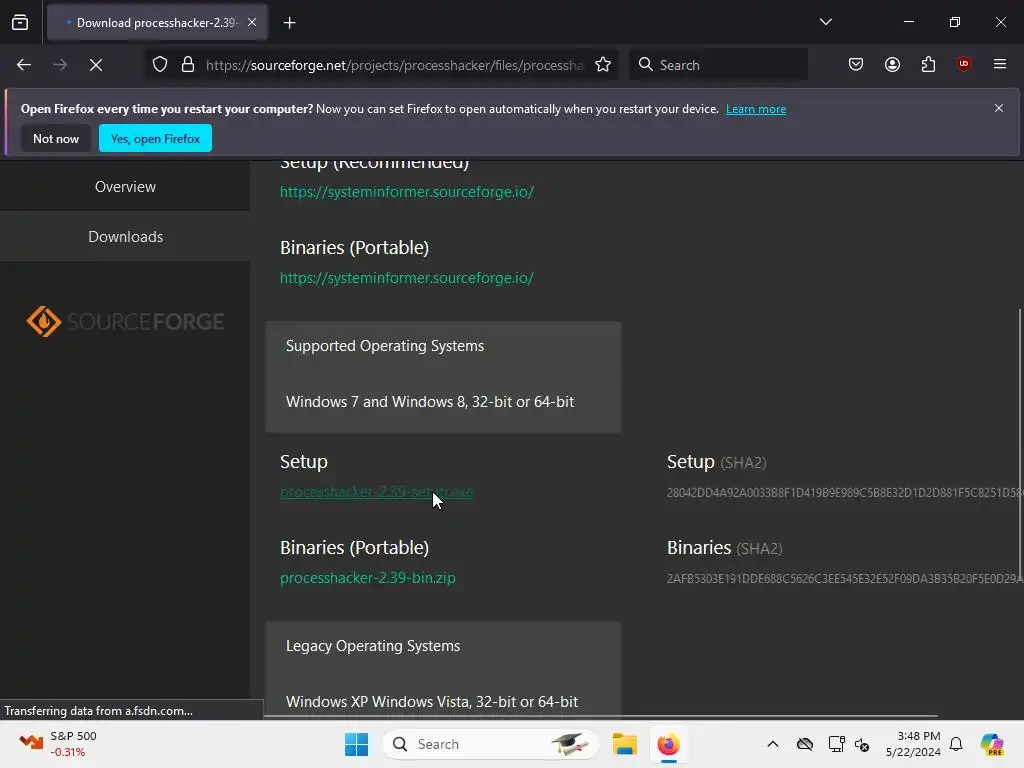The width and height of the screenshot is (1024, 768).
Task: Click the taskbar Search box
Action: pos(490,744)
